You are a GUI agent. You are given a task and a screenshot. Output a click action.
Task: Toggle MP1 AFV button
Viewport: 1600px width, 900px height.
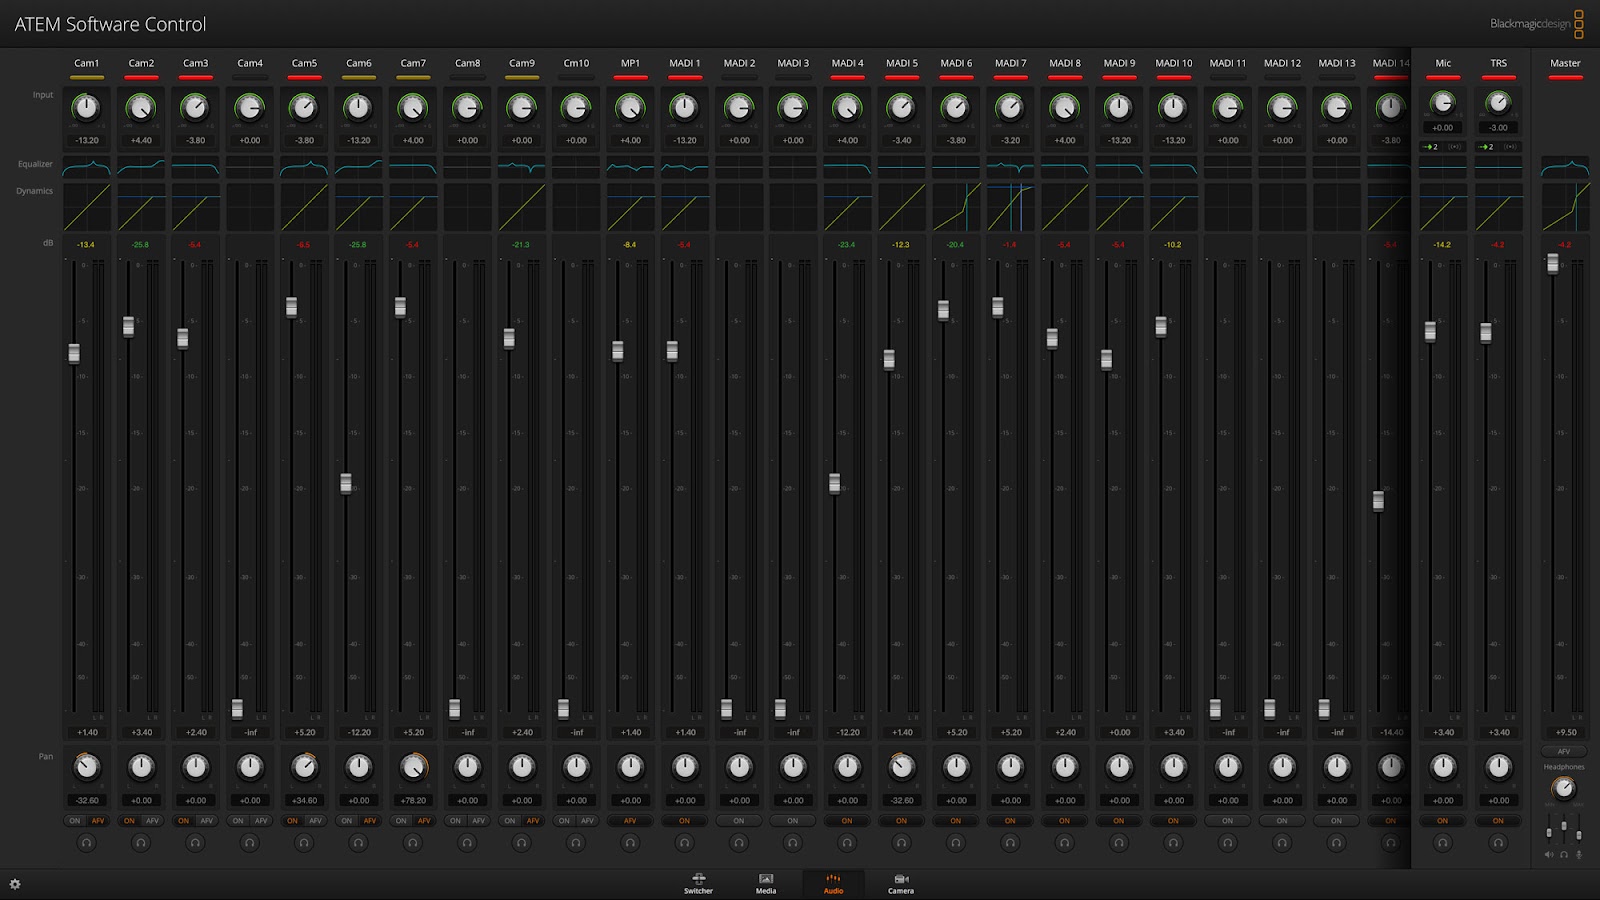tap(630, 821)
